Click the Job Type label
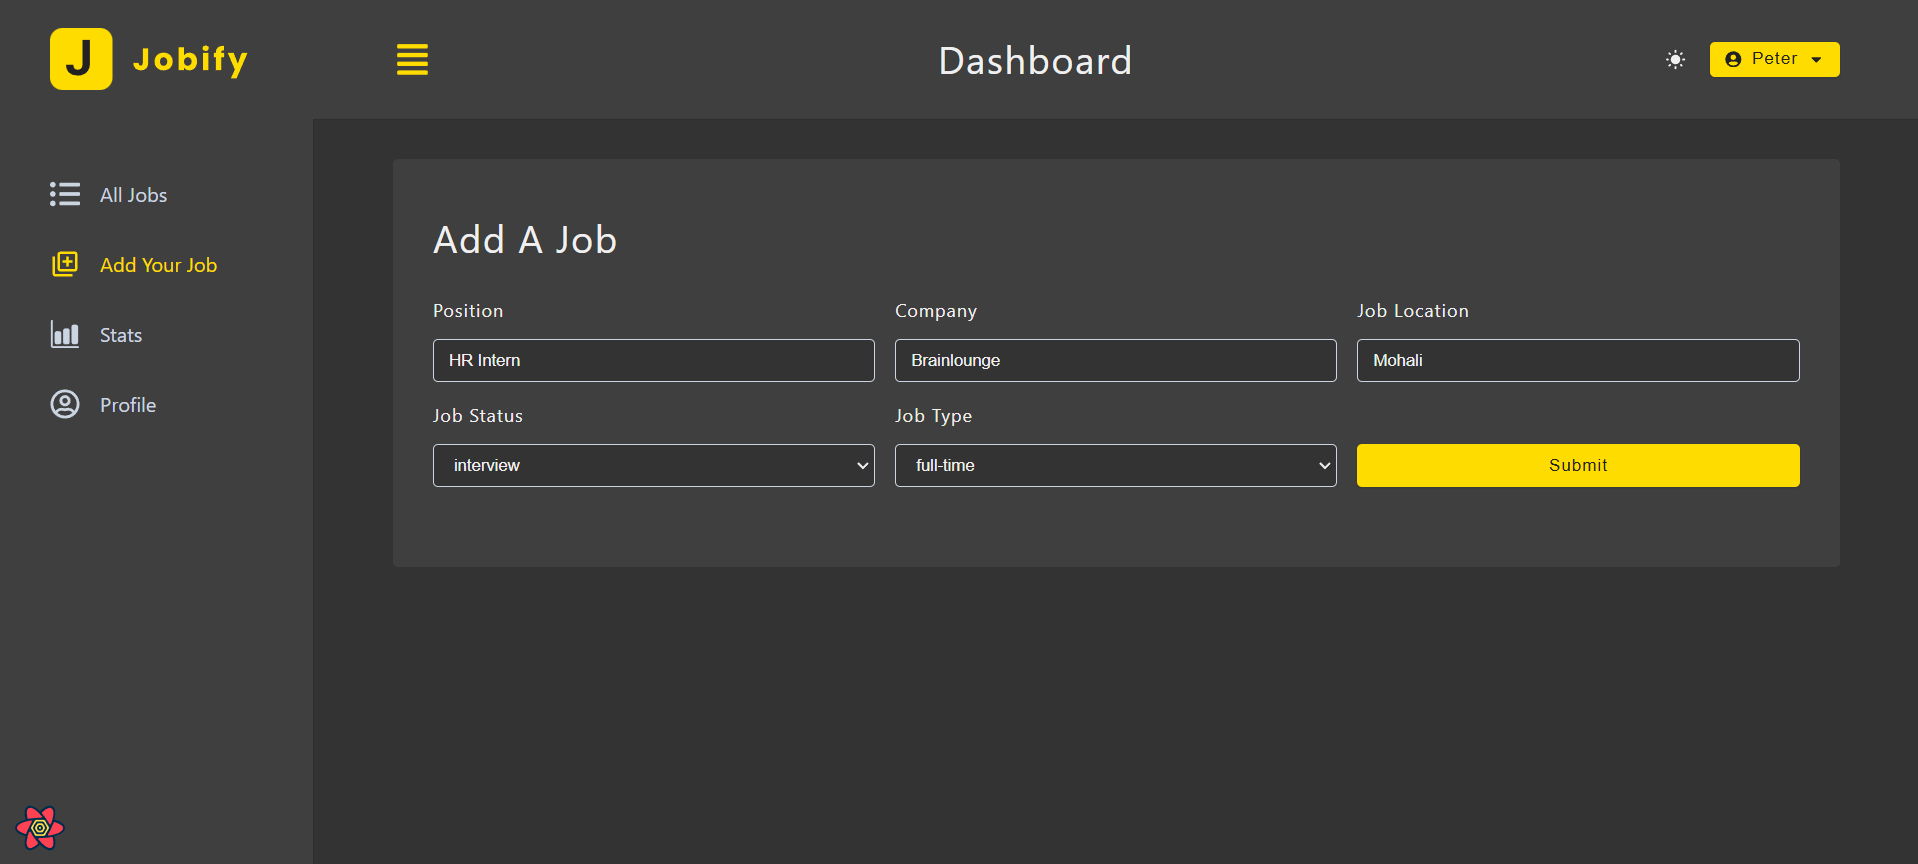 pyautogui.click(x=933, y=416)
